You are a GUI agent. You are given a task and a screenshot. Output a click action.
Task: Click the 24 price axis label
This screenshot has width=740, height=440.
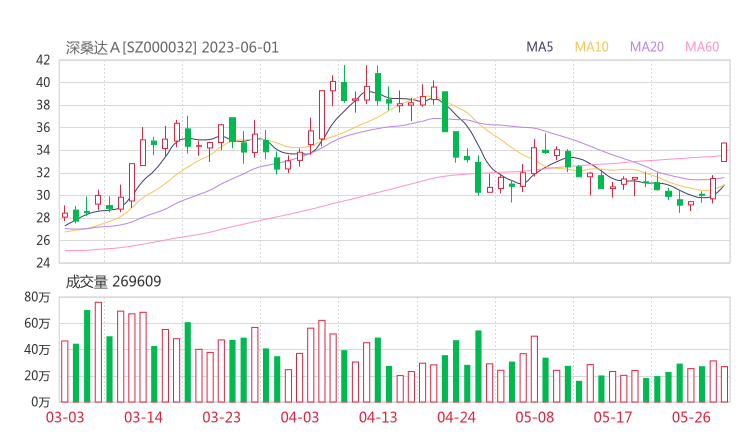(x=43, y=263)
